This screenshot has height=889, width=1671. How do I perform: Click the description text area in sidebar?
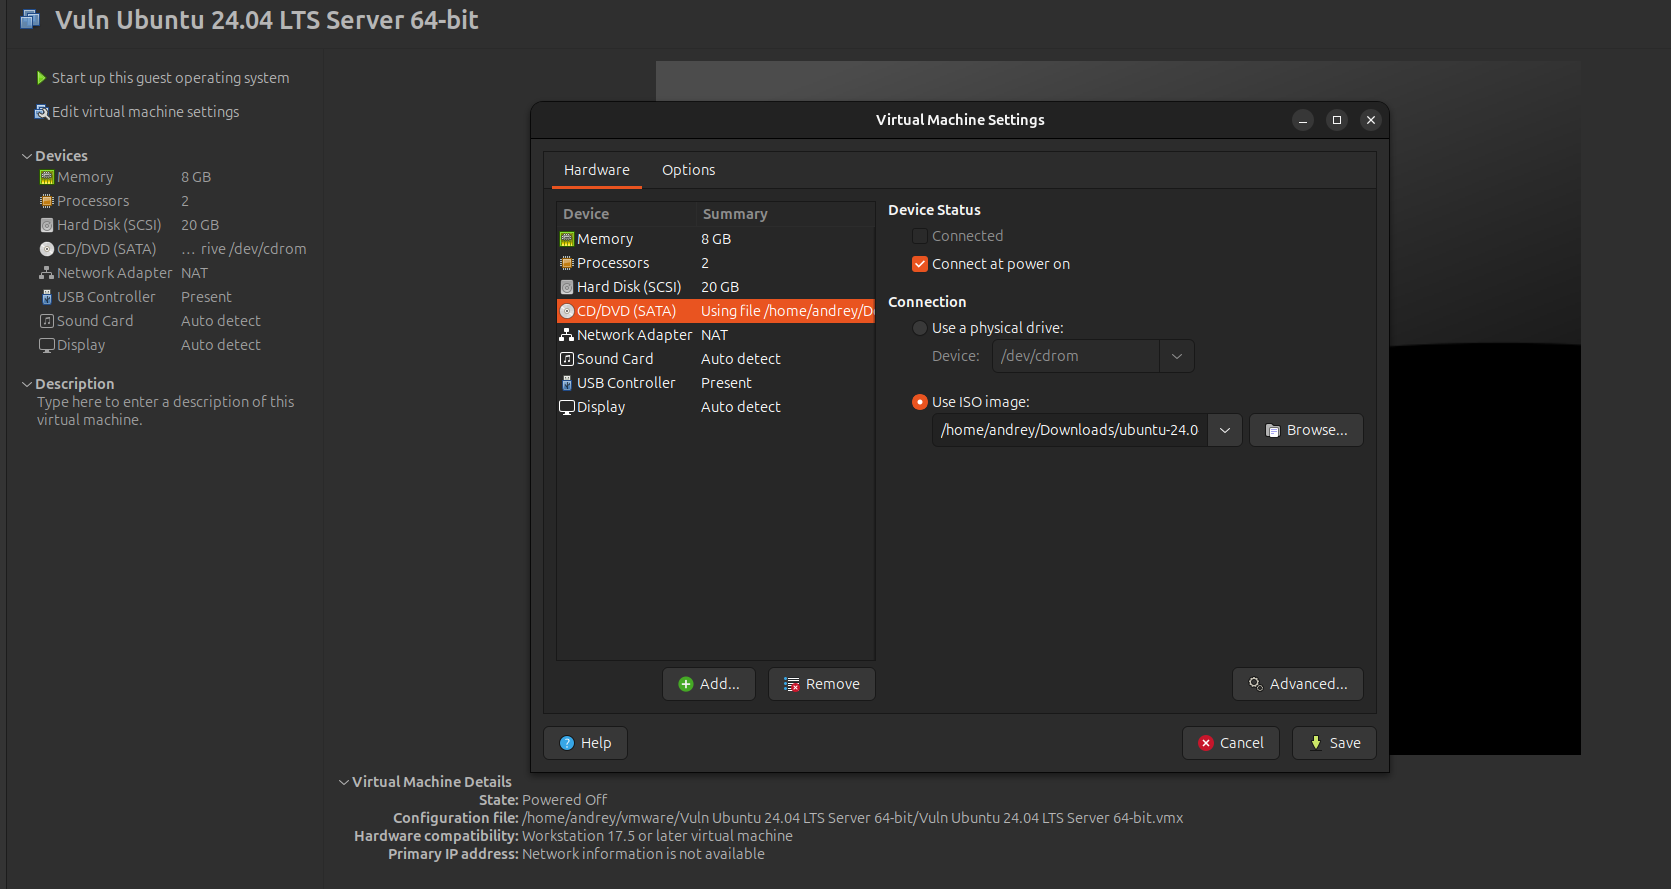(x=166, y=411)
